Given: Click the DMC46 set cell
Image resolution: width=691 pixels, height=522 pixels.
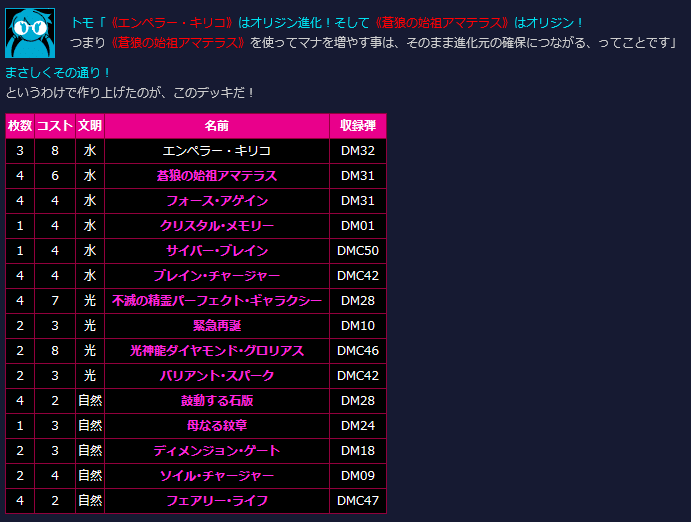Looking at the screenshot, I should pyautogui.click(x=358, y=351).
